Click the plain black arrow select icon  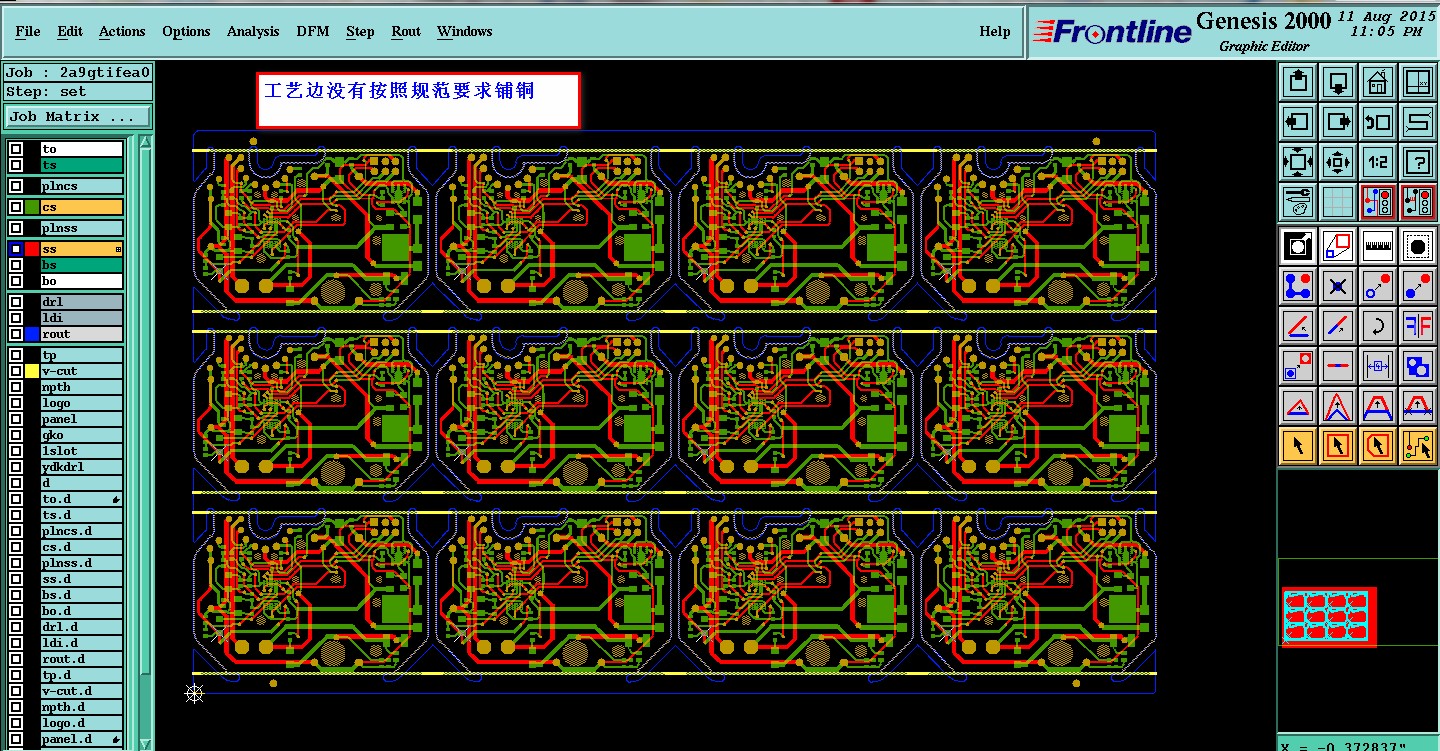coord(1298,445)
